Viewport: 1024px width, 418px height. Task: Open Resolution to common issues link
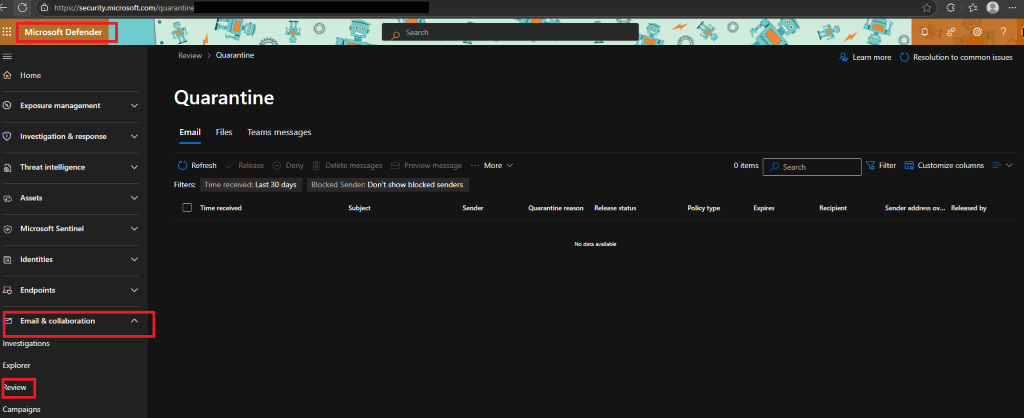[957, 57]
